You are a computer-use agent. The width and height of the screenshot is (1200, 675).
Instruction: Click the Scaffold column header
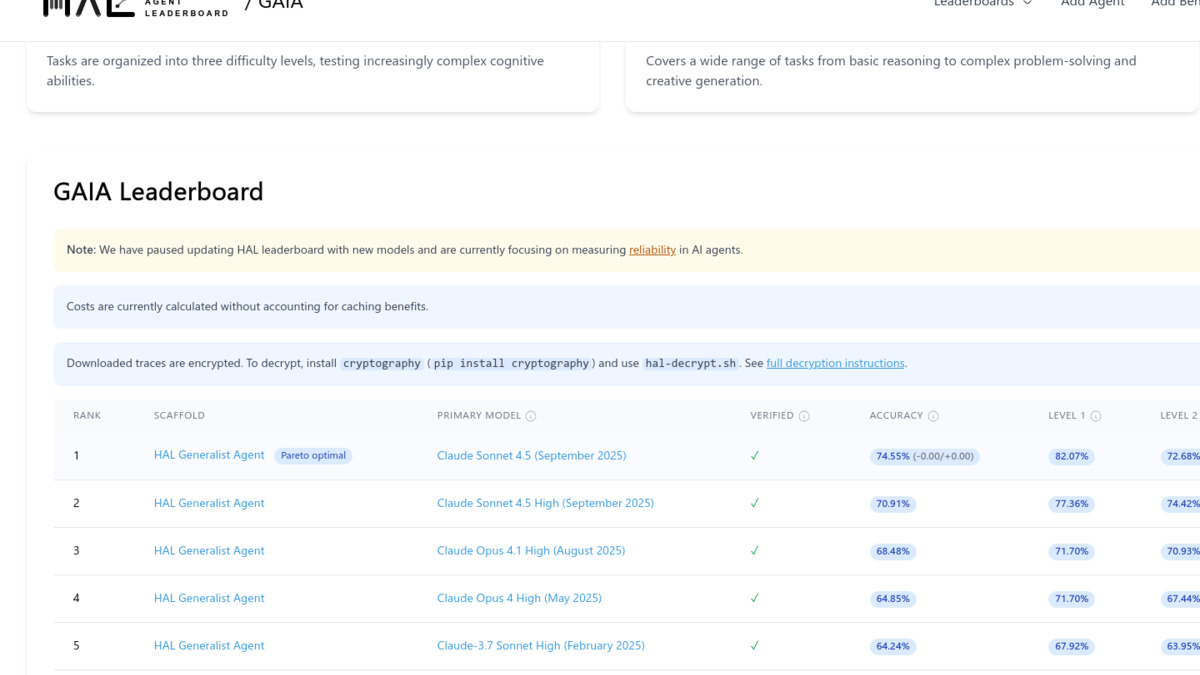click(179, 416)
